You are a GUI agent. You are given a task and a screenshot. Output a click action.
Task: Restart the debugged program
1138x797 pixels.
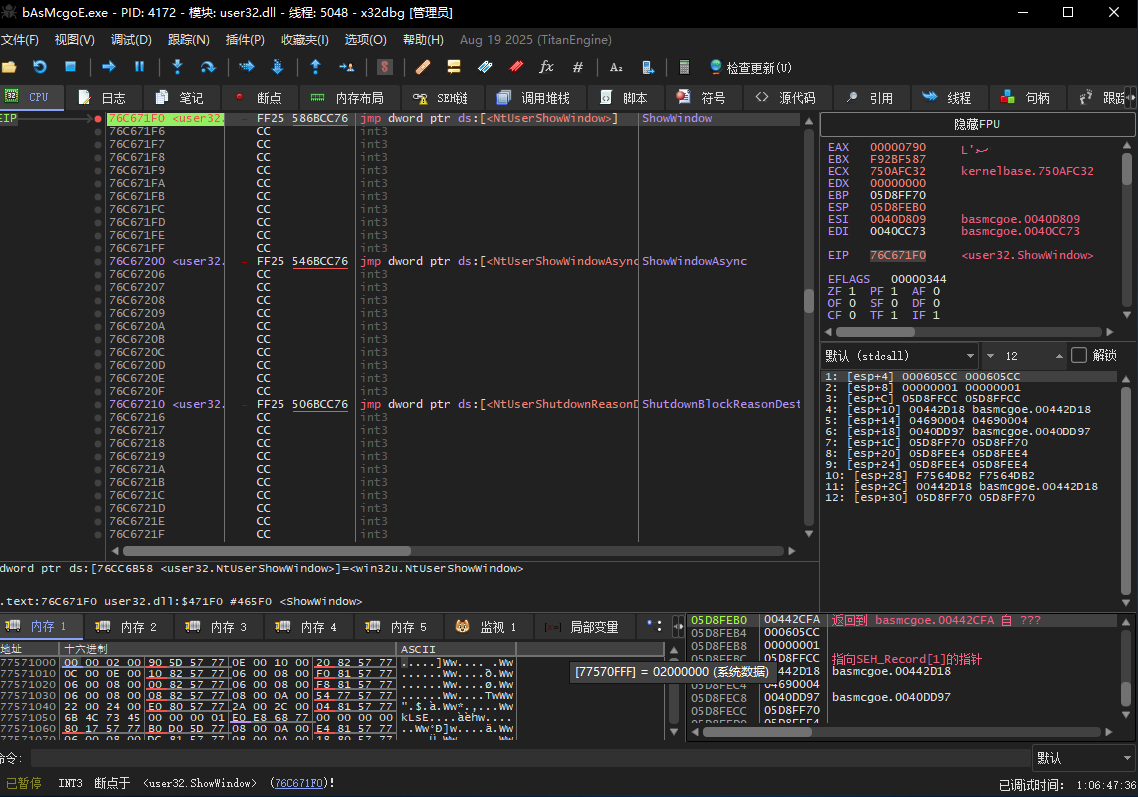tap(40, 68)
